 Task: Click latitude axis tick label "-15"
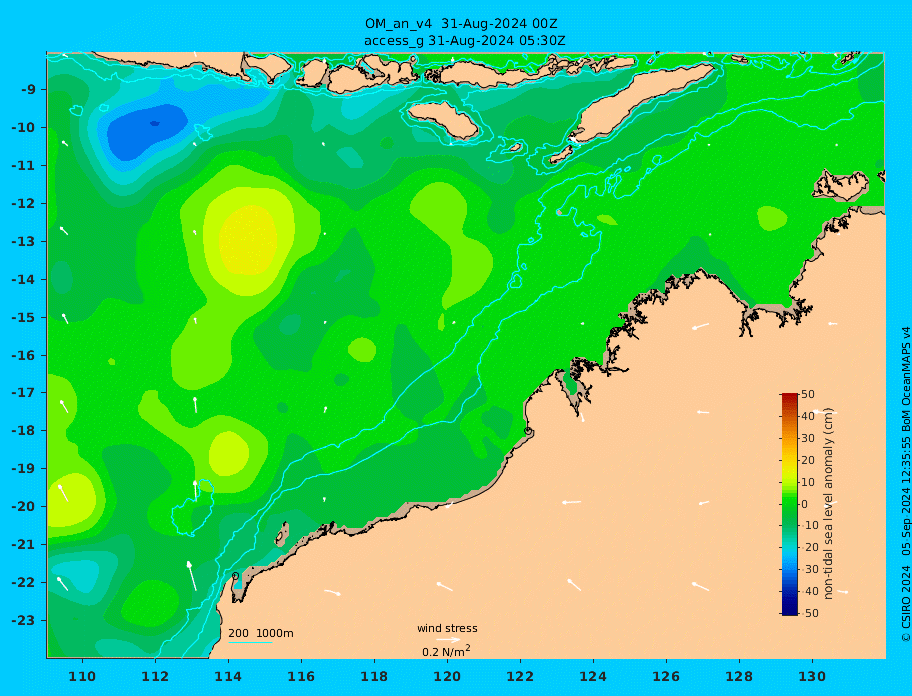23,317
